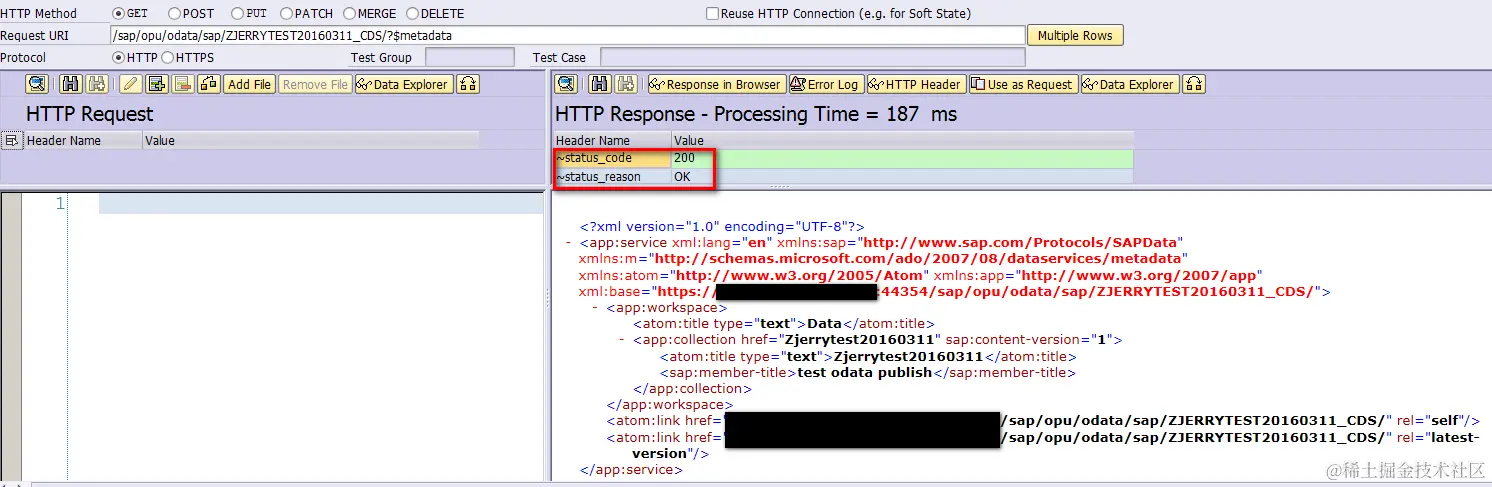Viewport: 1492px width, 487px height.
Task: Click the xml version declaration line
Action: (722, 227)
